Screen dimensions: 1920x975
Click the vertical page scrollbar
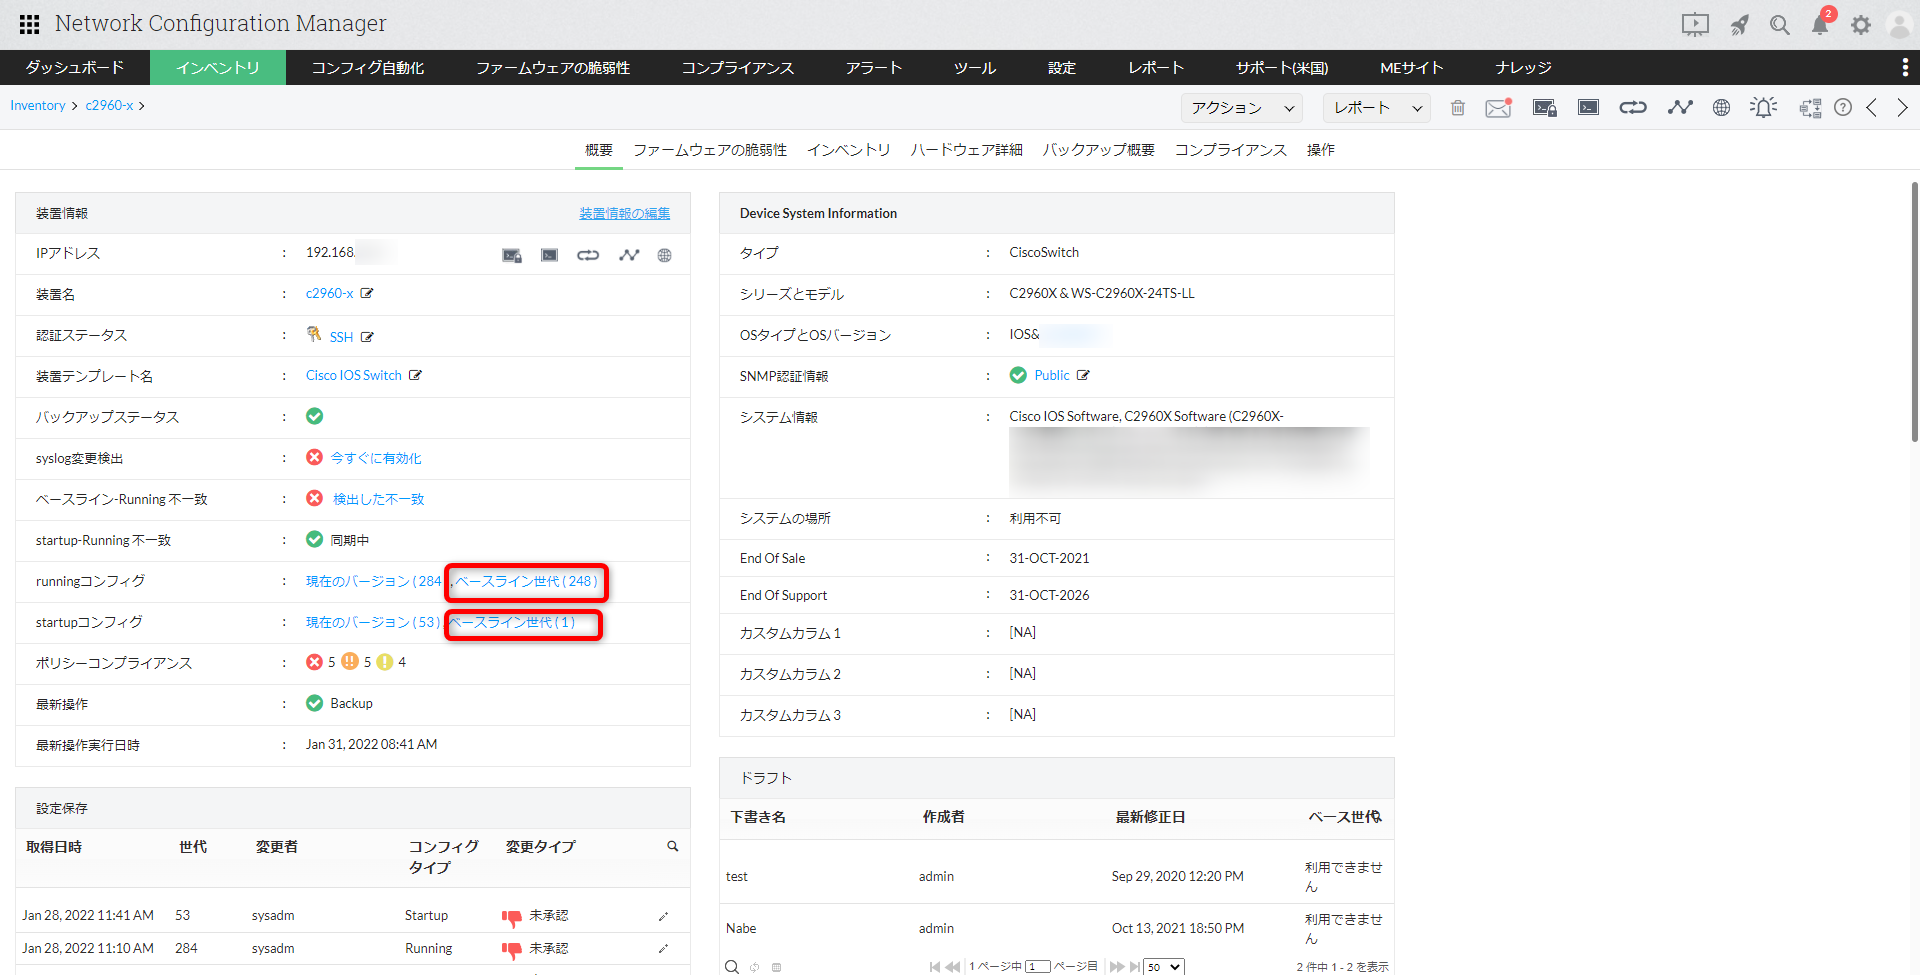[x=1914, y=310]
